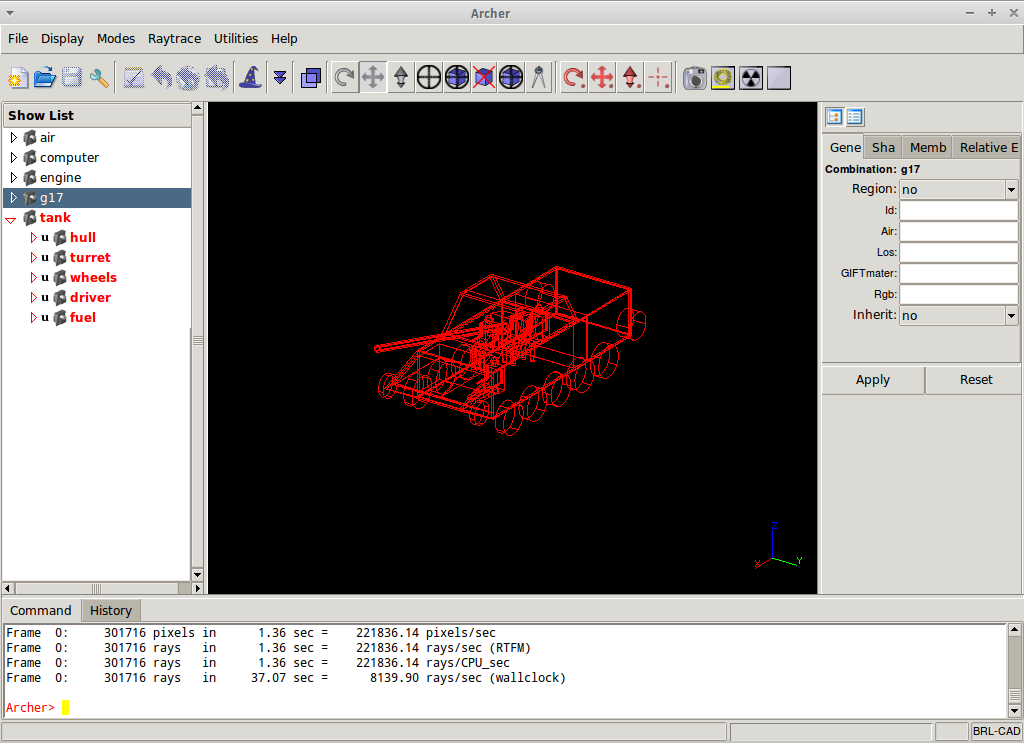Click the Apply button
The image size is (1024, 743).
872,380
